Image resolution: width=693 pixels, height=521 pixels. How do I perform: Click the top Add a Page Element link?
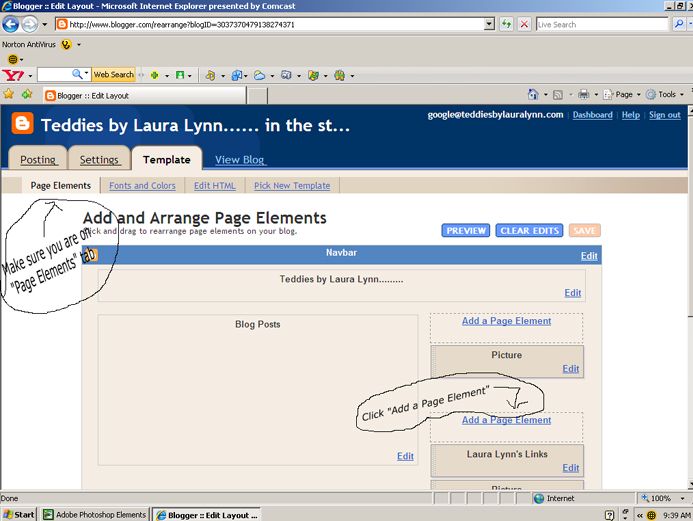click(506, 321)
